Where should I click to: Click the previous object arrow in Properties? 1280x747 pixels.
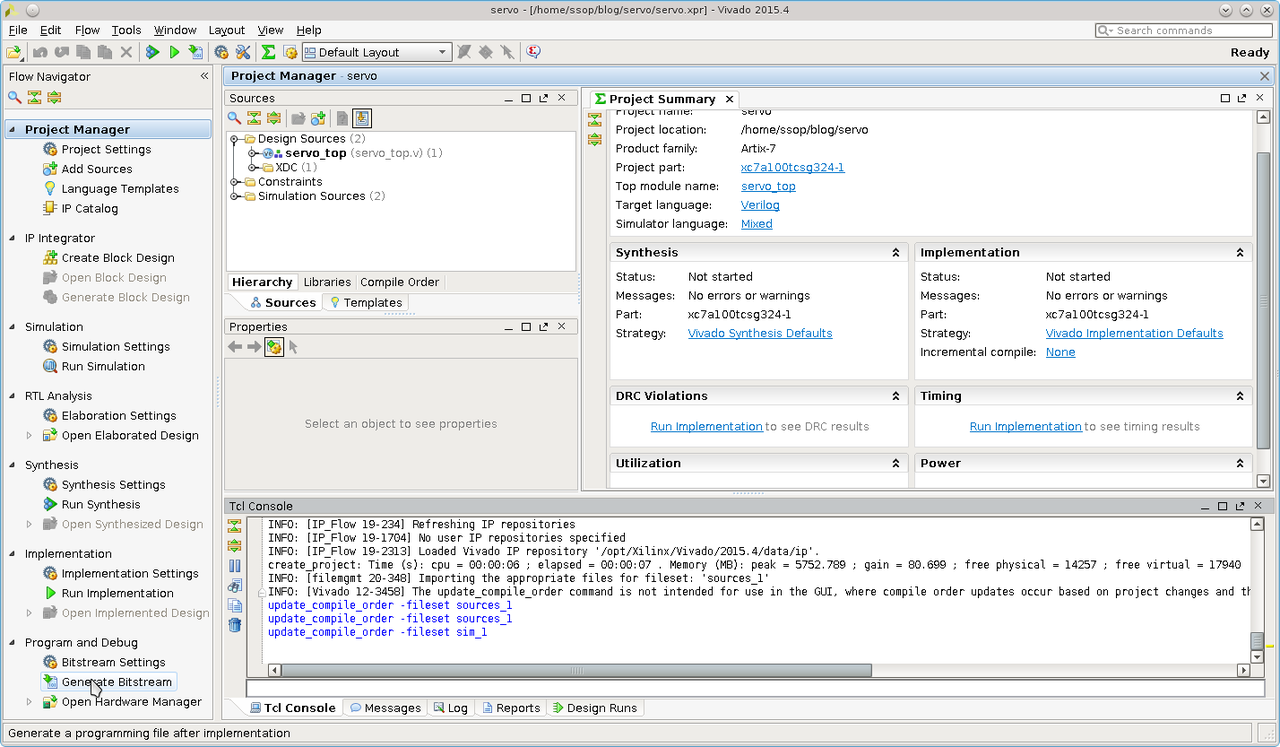tap(235, 347)
